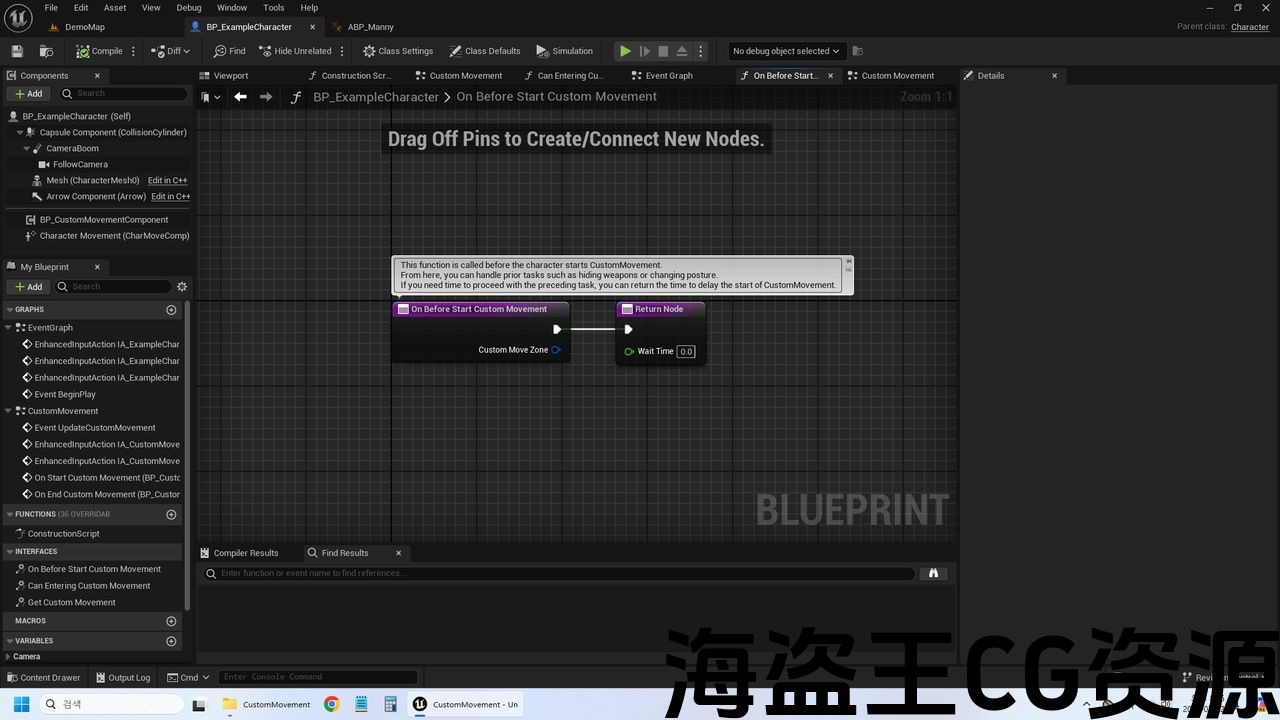Click Add button in Components panel

pyautogui.click(x=28, y=94)
